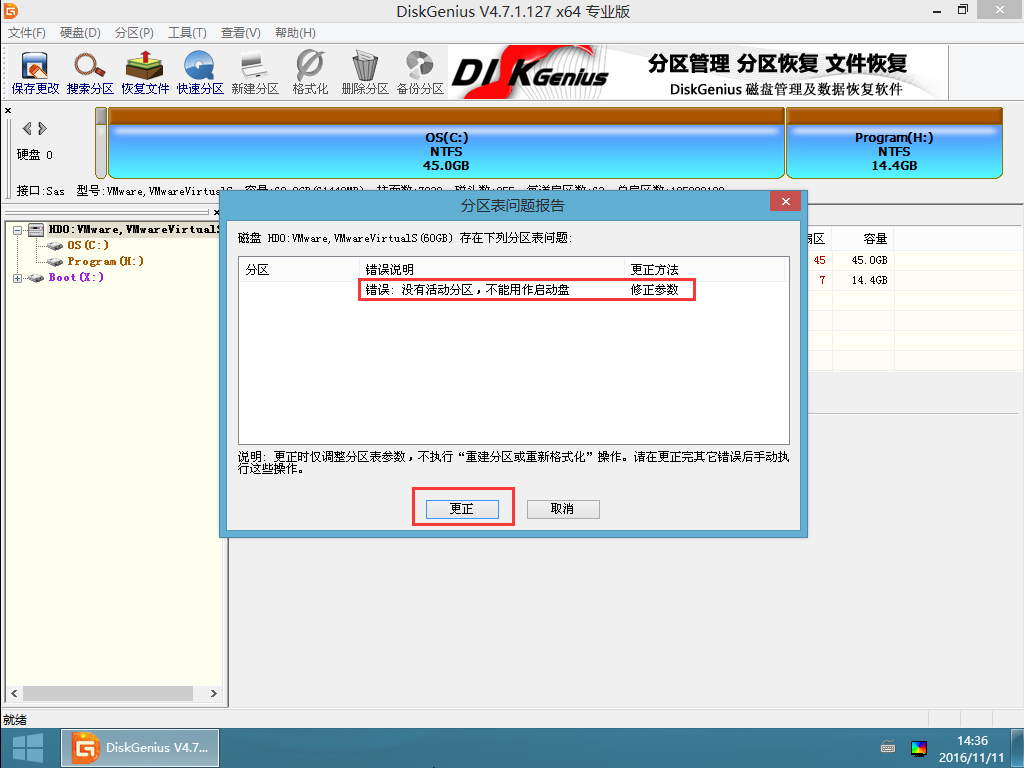This screenshot has width=1024, height=768.
Task: Click the 45.0GB capacity cell
Action: click(869, 260)
